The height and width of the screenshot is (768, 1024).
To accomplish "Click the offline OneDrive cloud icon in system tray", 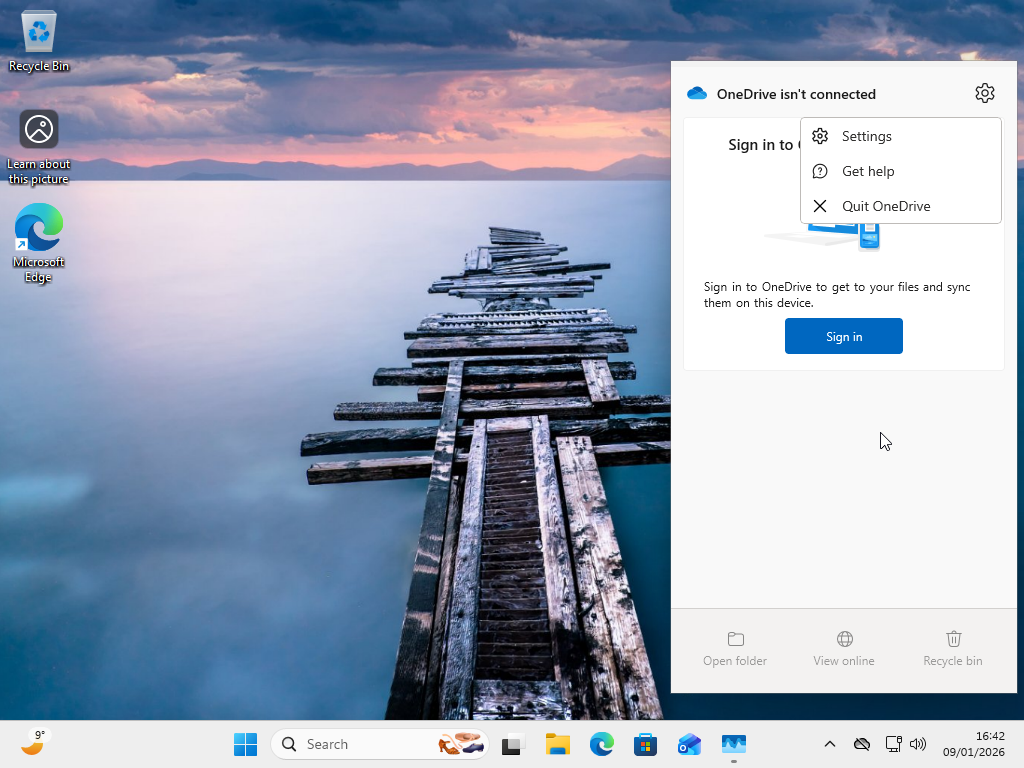I will (x=861, y=744).
